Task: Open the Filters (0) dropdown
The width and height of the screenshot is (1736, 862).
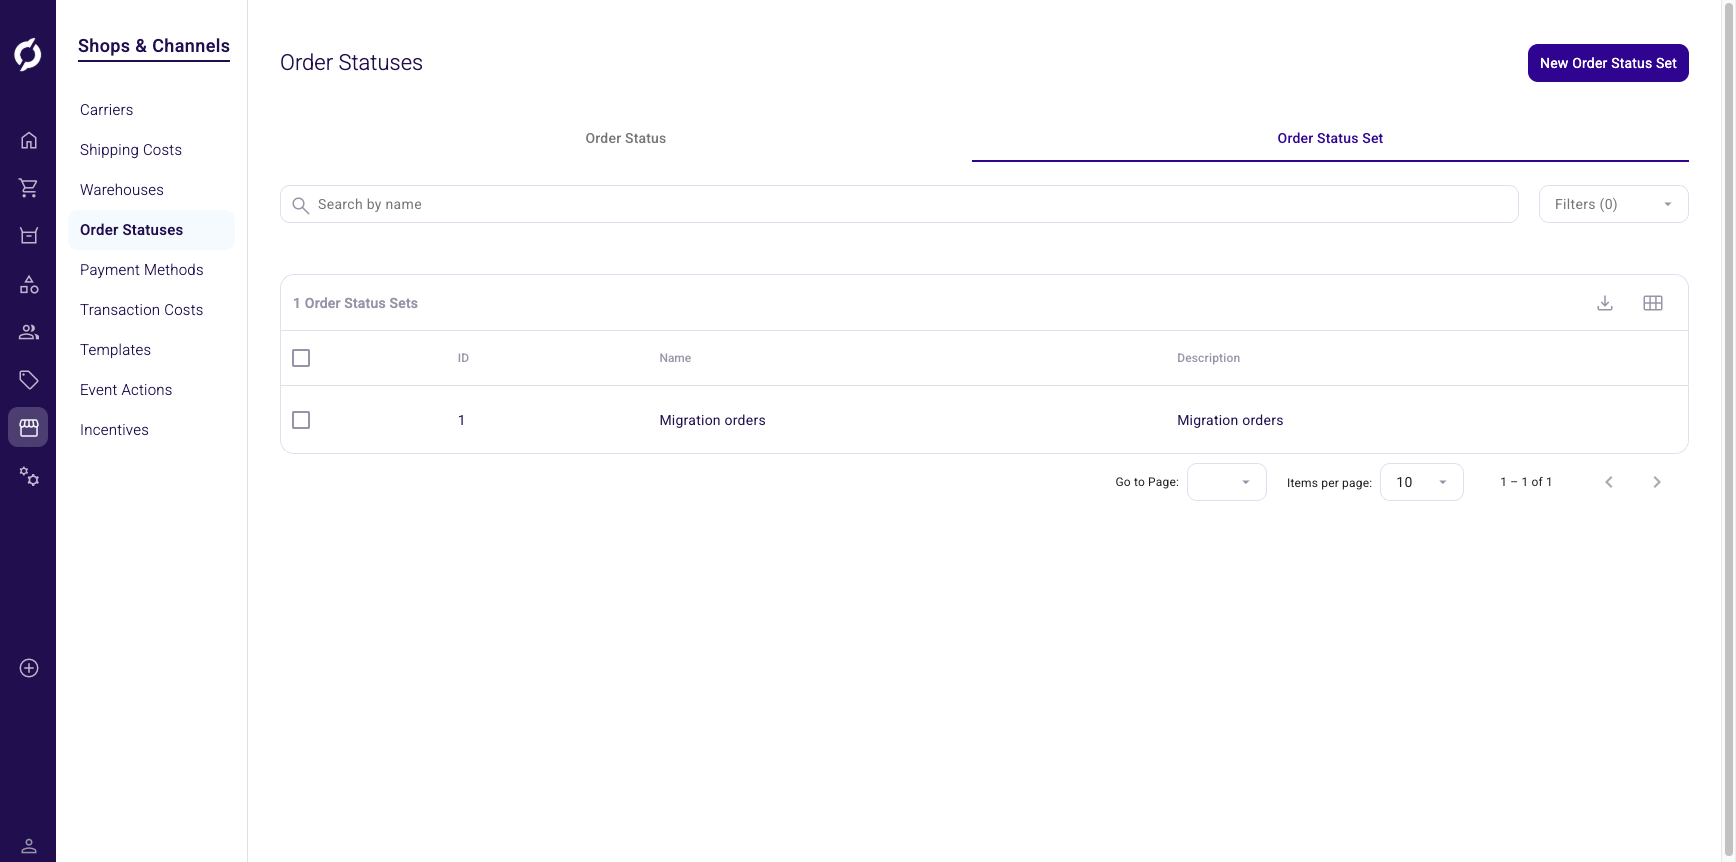Action: tap(1613, 204)
